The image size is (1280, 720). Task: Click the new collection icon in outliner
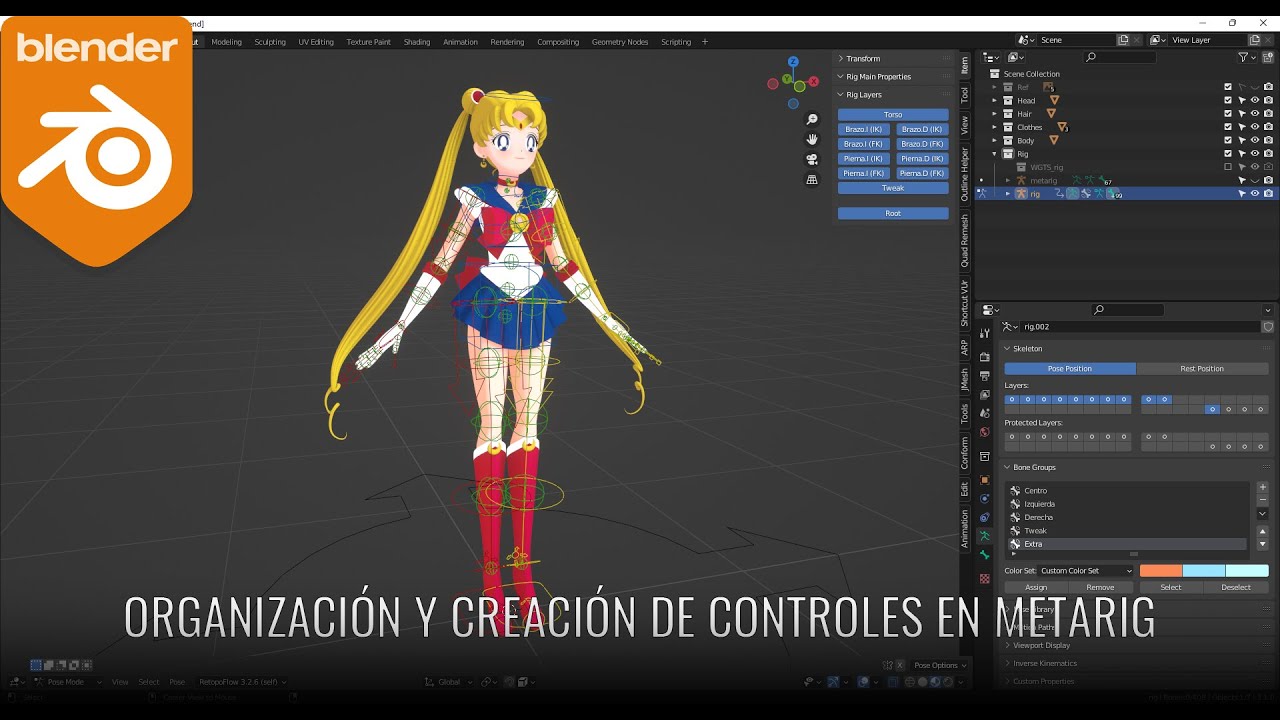pos(1268,57)
